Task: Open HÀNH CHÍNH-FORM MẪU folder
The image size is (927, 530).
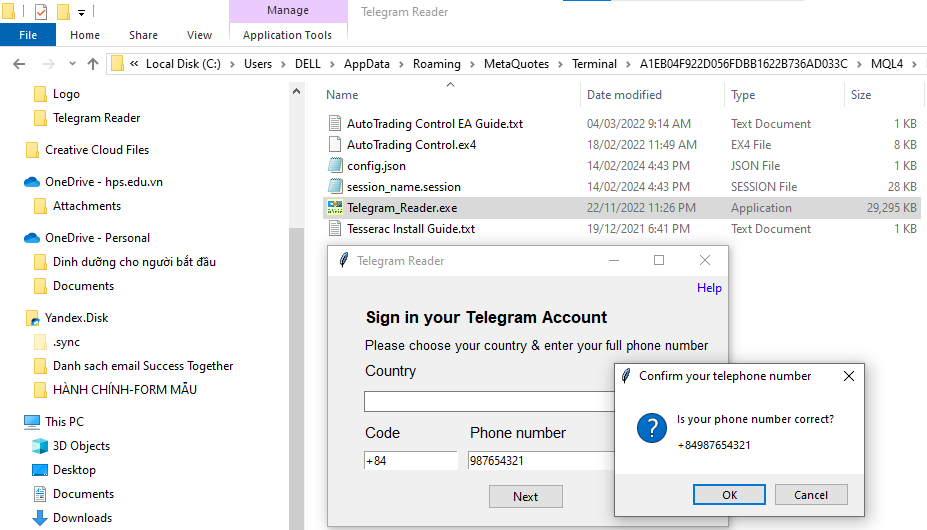Action: 125,389
